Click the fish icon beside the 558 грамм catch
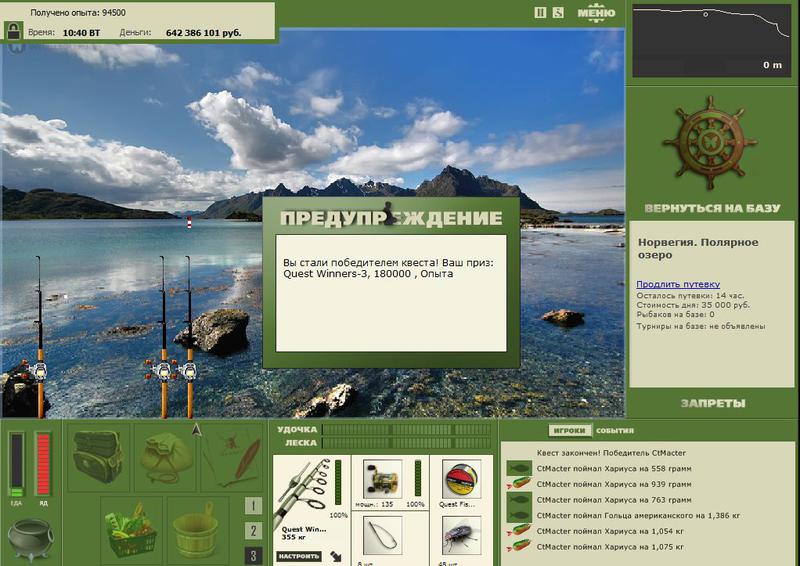800x566 pixels. [x=519, y=468]
